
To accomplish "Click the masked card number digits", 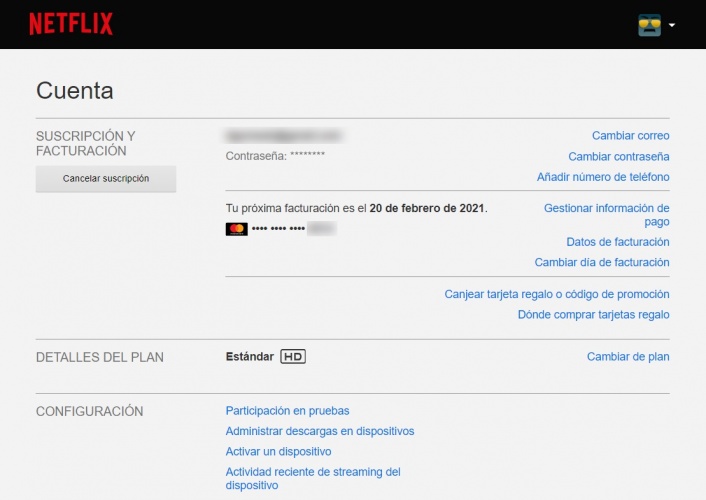I will tap(294, 229).
